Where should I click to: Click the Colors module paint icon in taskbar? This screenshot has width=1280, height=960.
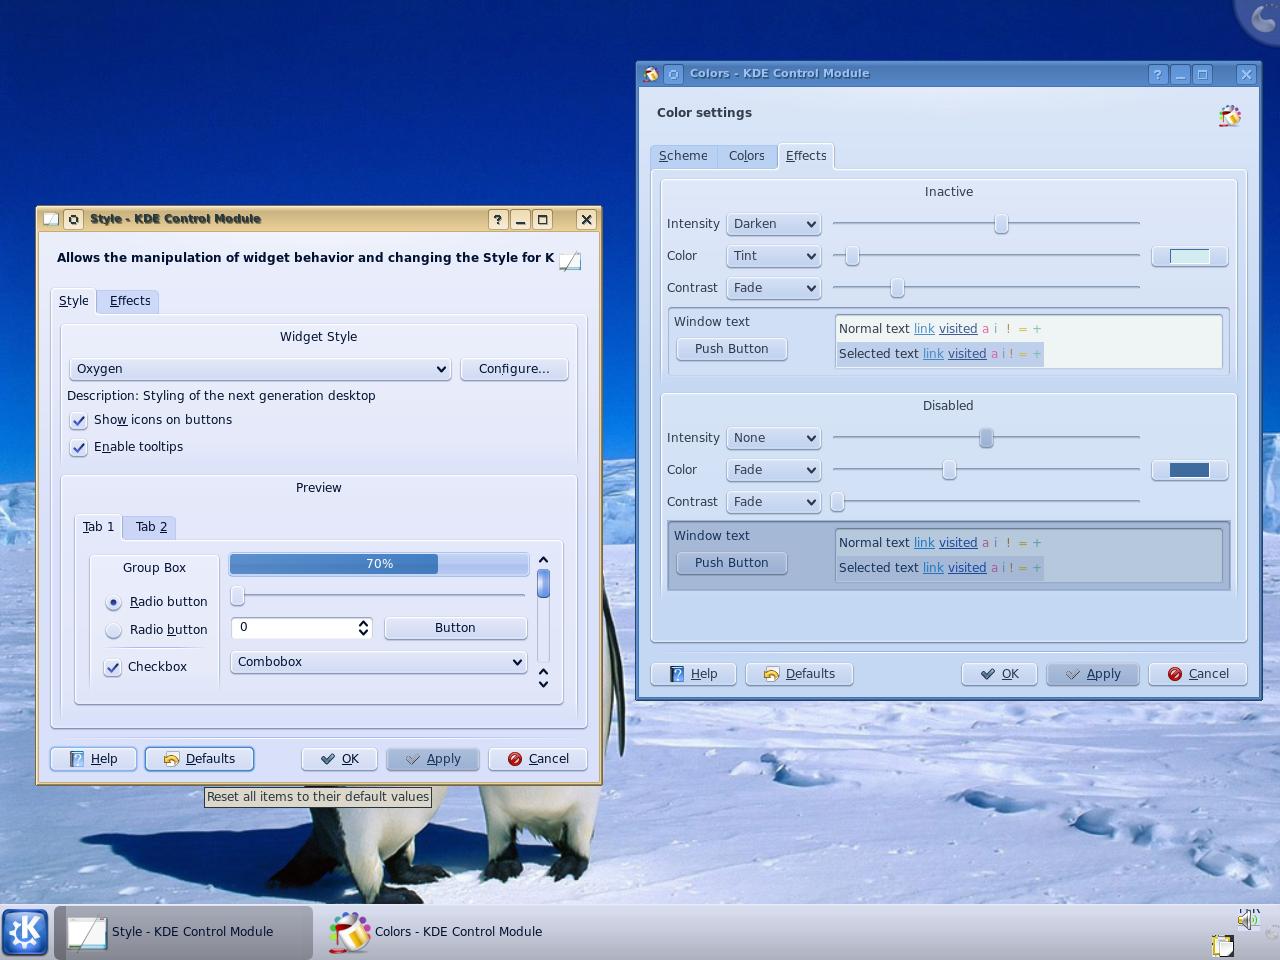click(x=350, y=932)
